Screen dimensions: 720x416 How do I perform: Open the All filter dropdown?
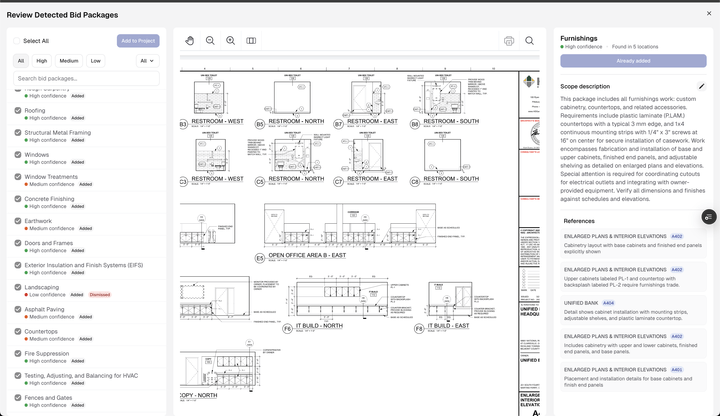coord(147,61)
